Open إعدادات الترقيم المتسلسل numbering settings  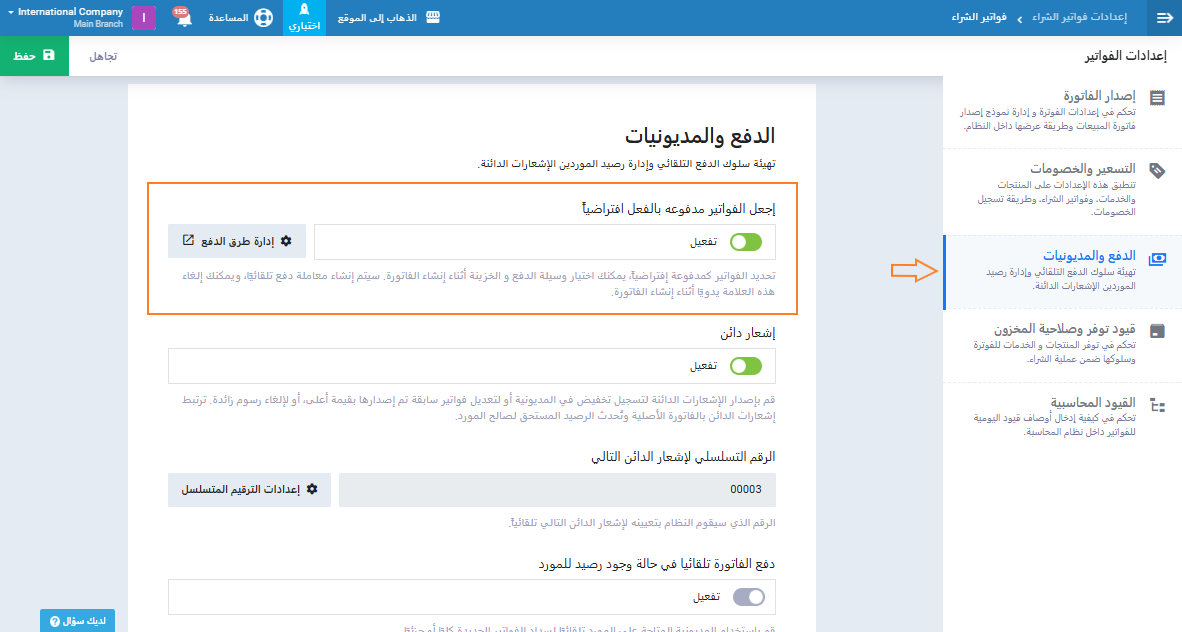coord(248,490)
